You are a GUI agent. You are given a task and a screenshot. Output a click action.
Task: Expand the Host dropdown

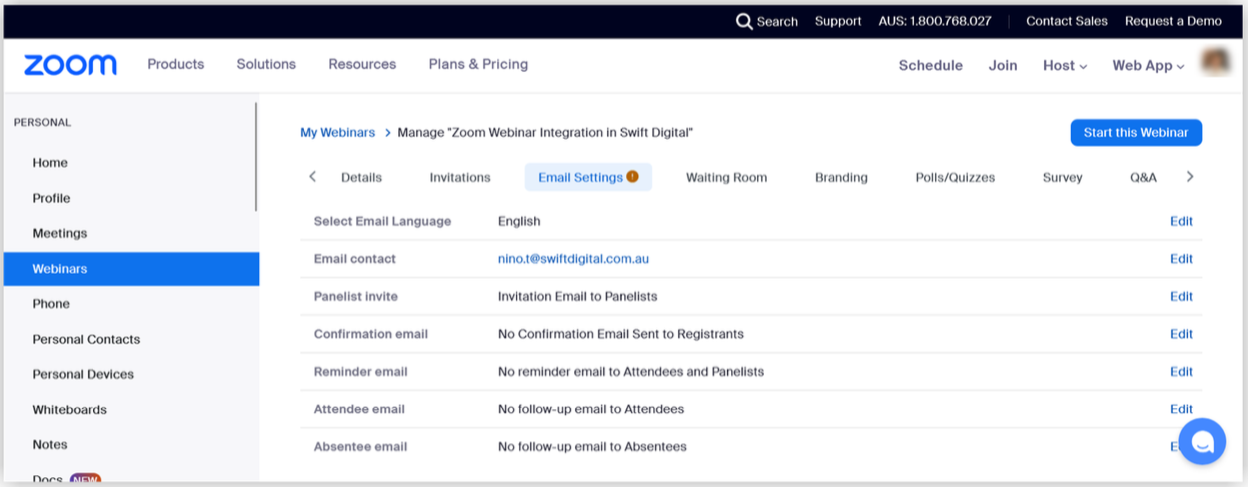click(x=1065, y=65)
